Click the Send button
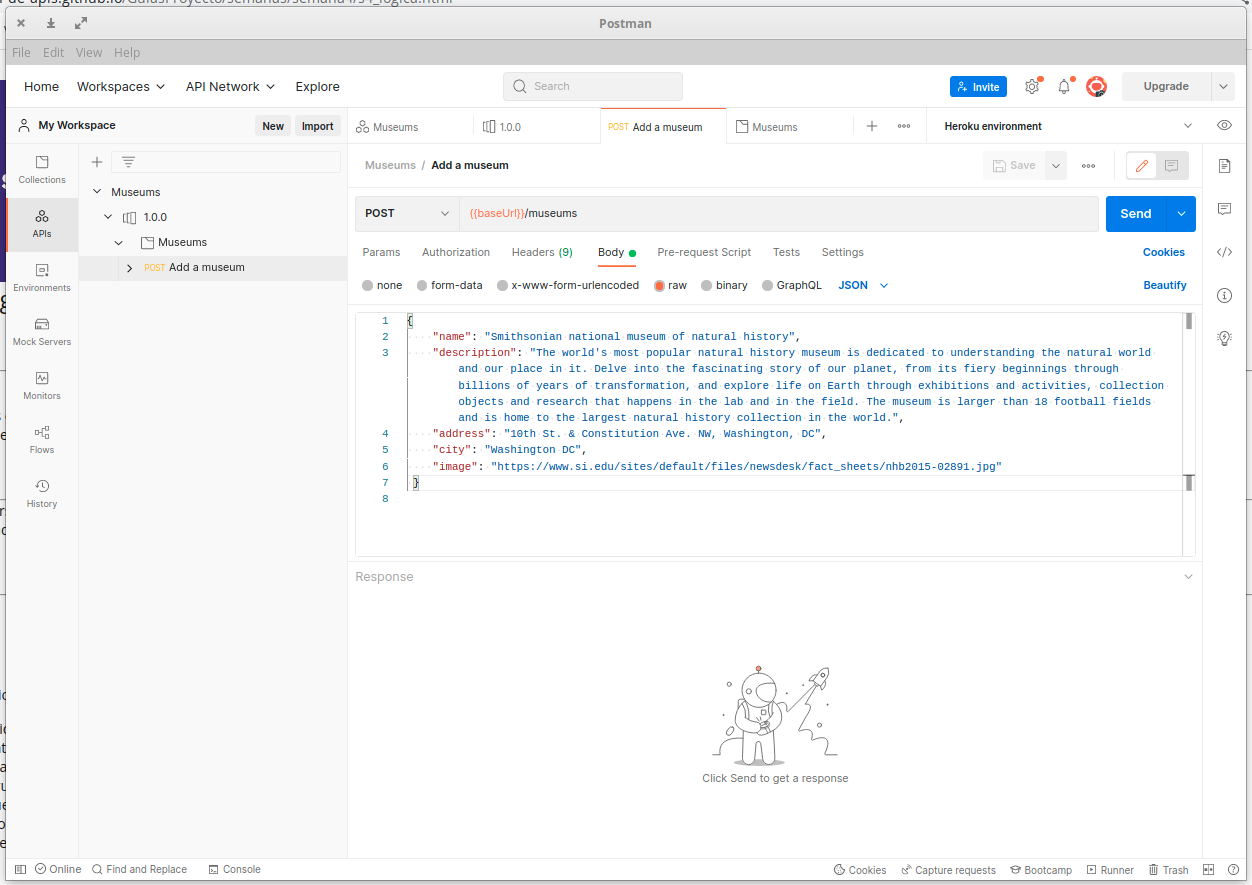Image resolution: width=1252 pixels, height=885 pixels. (x=1135, y=213)
